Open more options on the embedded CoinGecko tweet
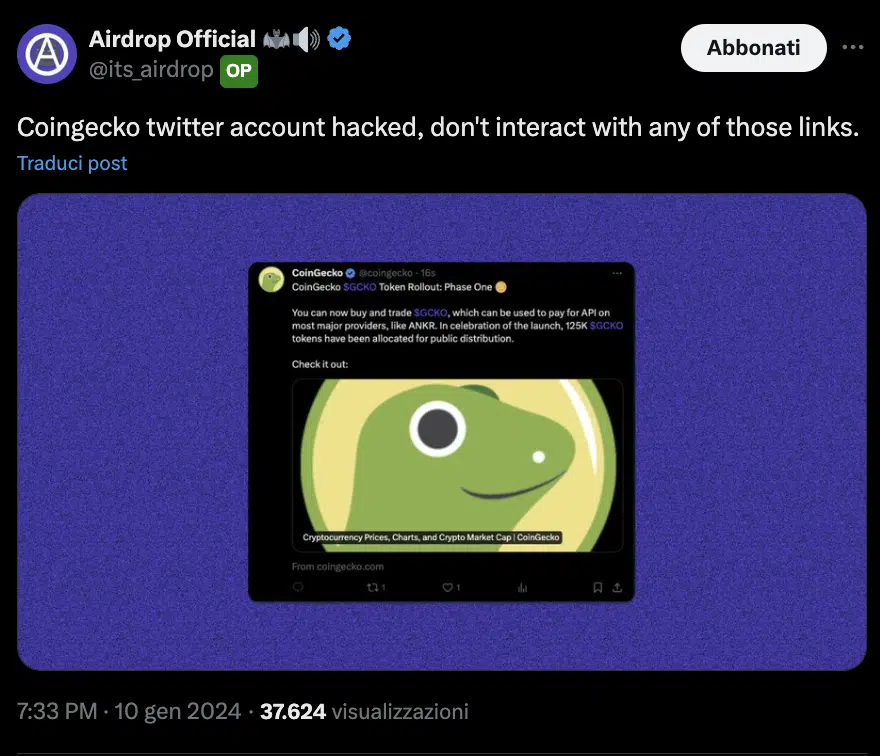Screen dimensions: 880x756 (x=616, y=272)
